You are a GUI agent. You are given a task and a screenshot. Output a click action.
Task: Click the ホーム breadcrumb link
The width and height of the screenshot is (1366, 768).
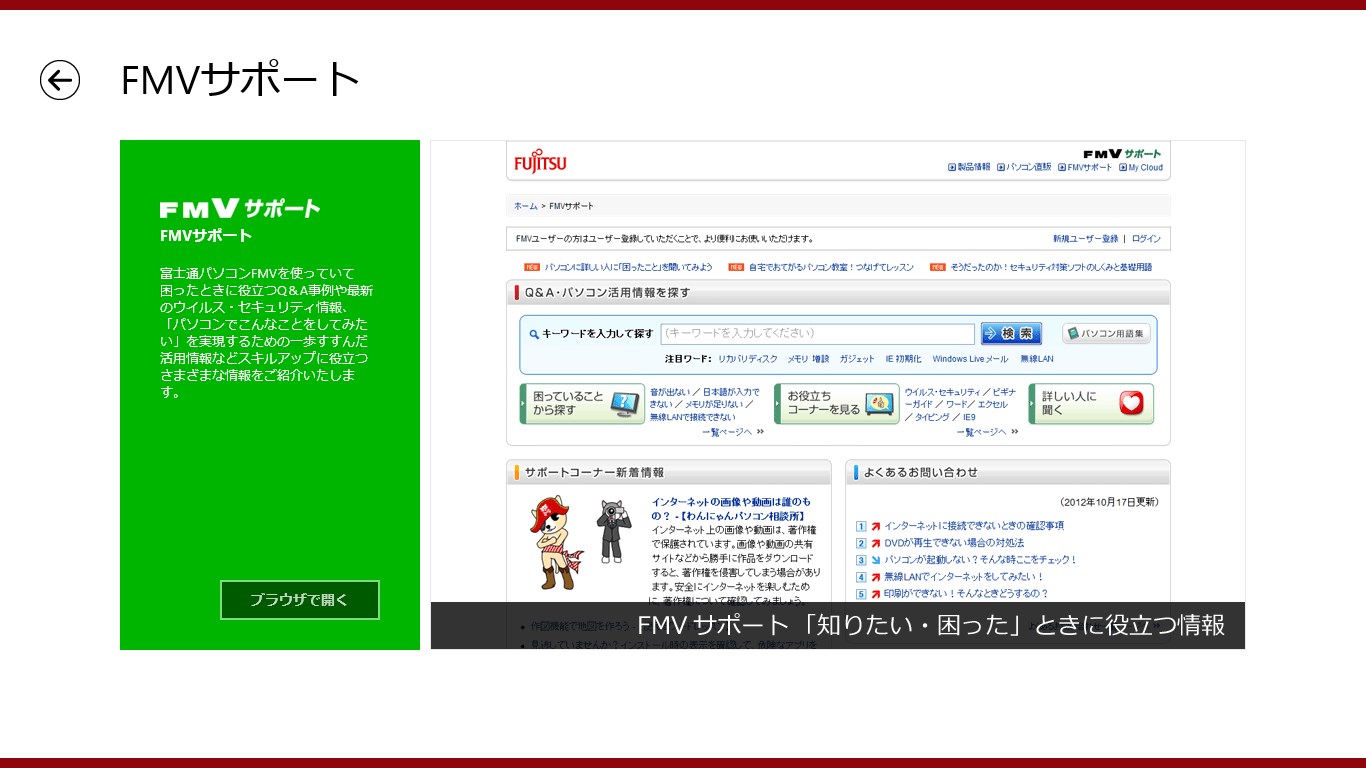[x=525, y=206]
